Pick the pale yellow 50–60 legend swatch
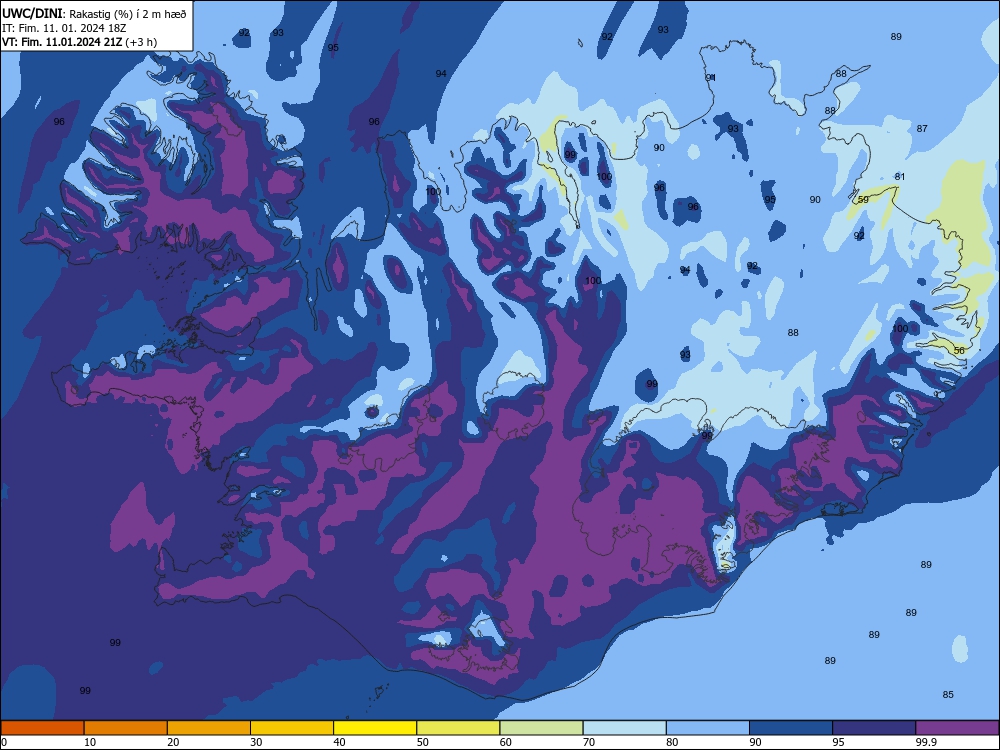This screenshot has width=1000, height=750. [x=459, y=728]
